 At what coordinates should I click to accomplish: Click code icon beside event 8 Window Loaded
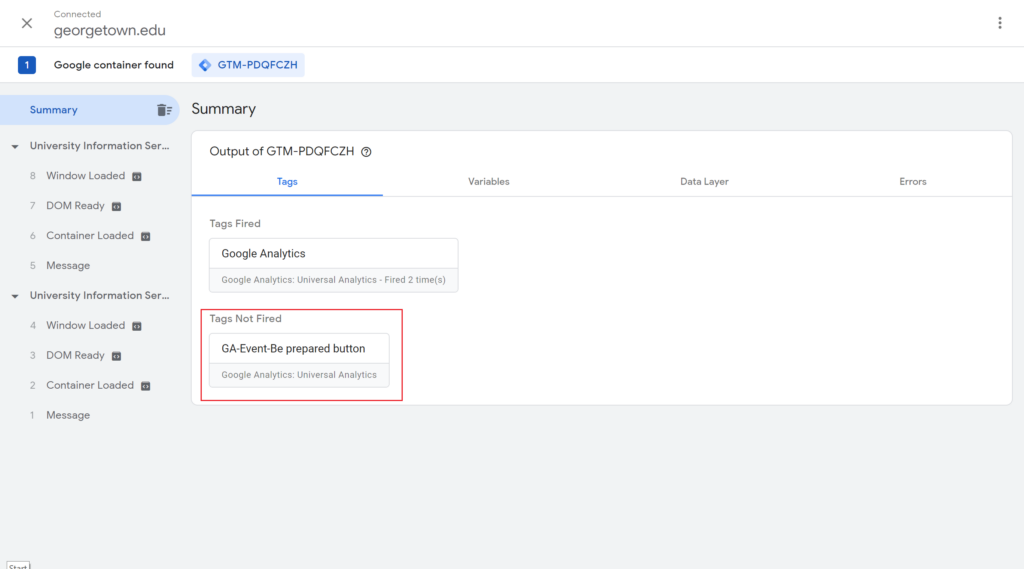pos(137,176)
